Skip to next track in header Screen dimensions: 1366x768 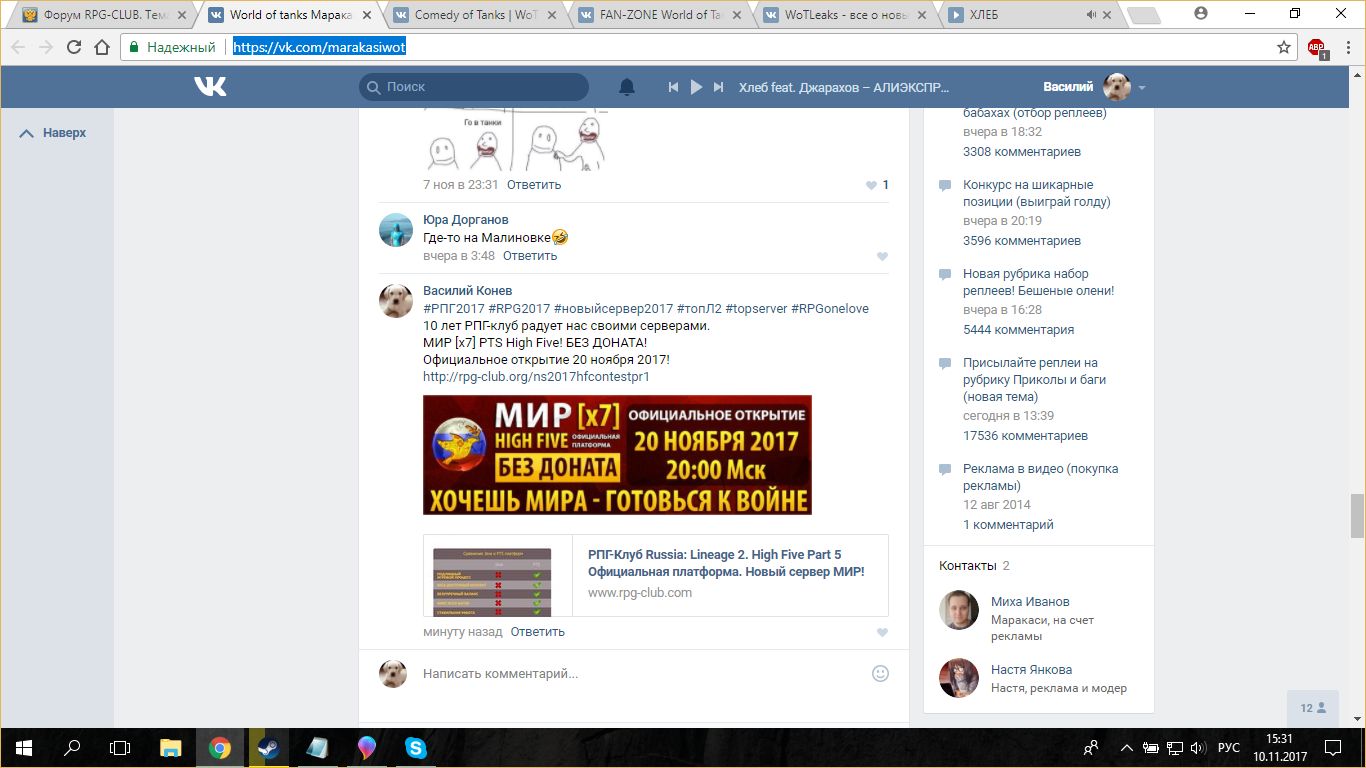(718, 87)
